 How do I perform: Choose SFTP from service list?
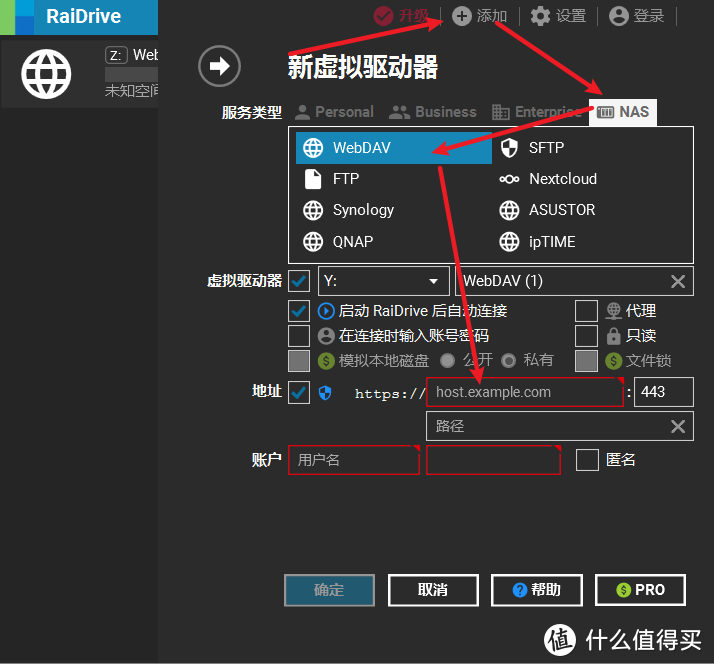[x=592, y=148]
